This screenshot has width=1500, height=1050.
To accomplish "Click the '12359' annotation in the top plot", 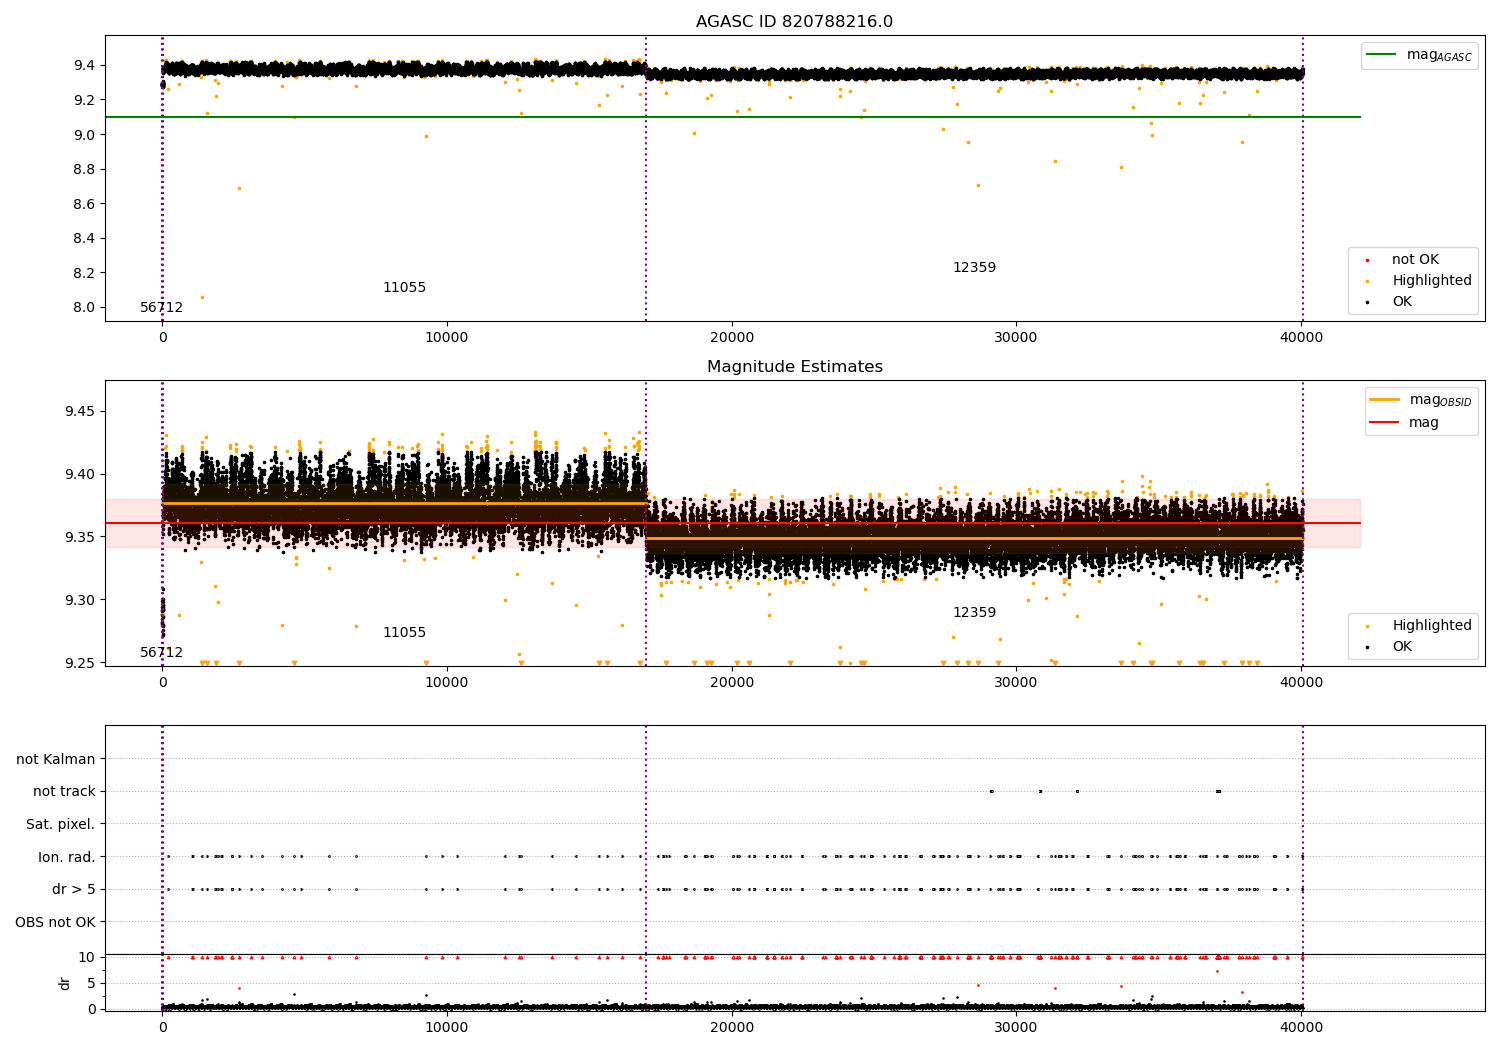I will pyautogui.click(x=974, y=268).
